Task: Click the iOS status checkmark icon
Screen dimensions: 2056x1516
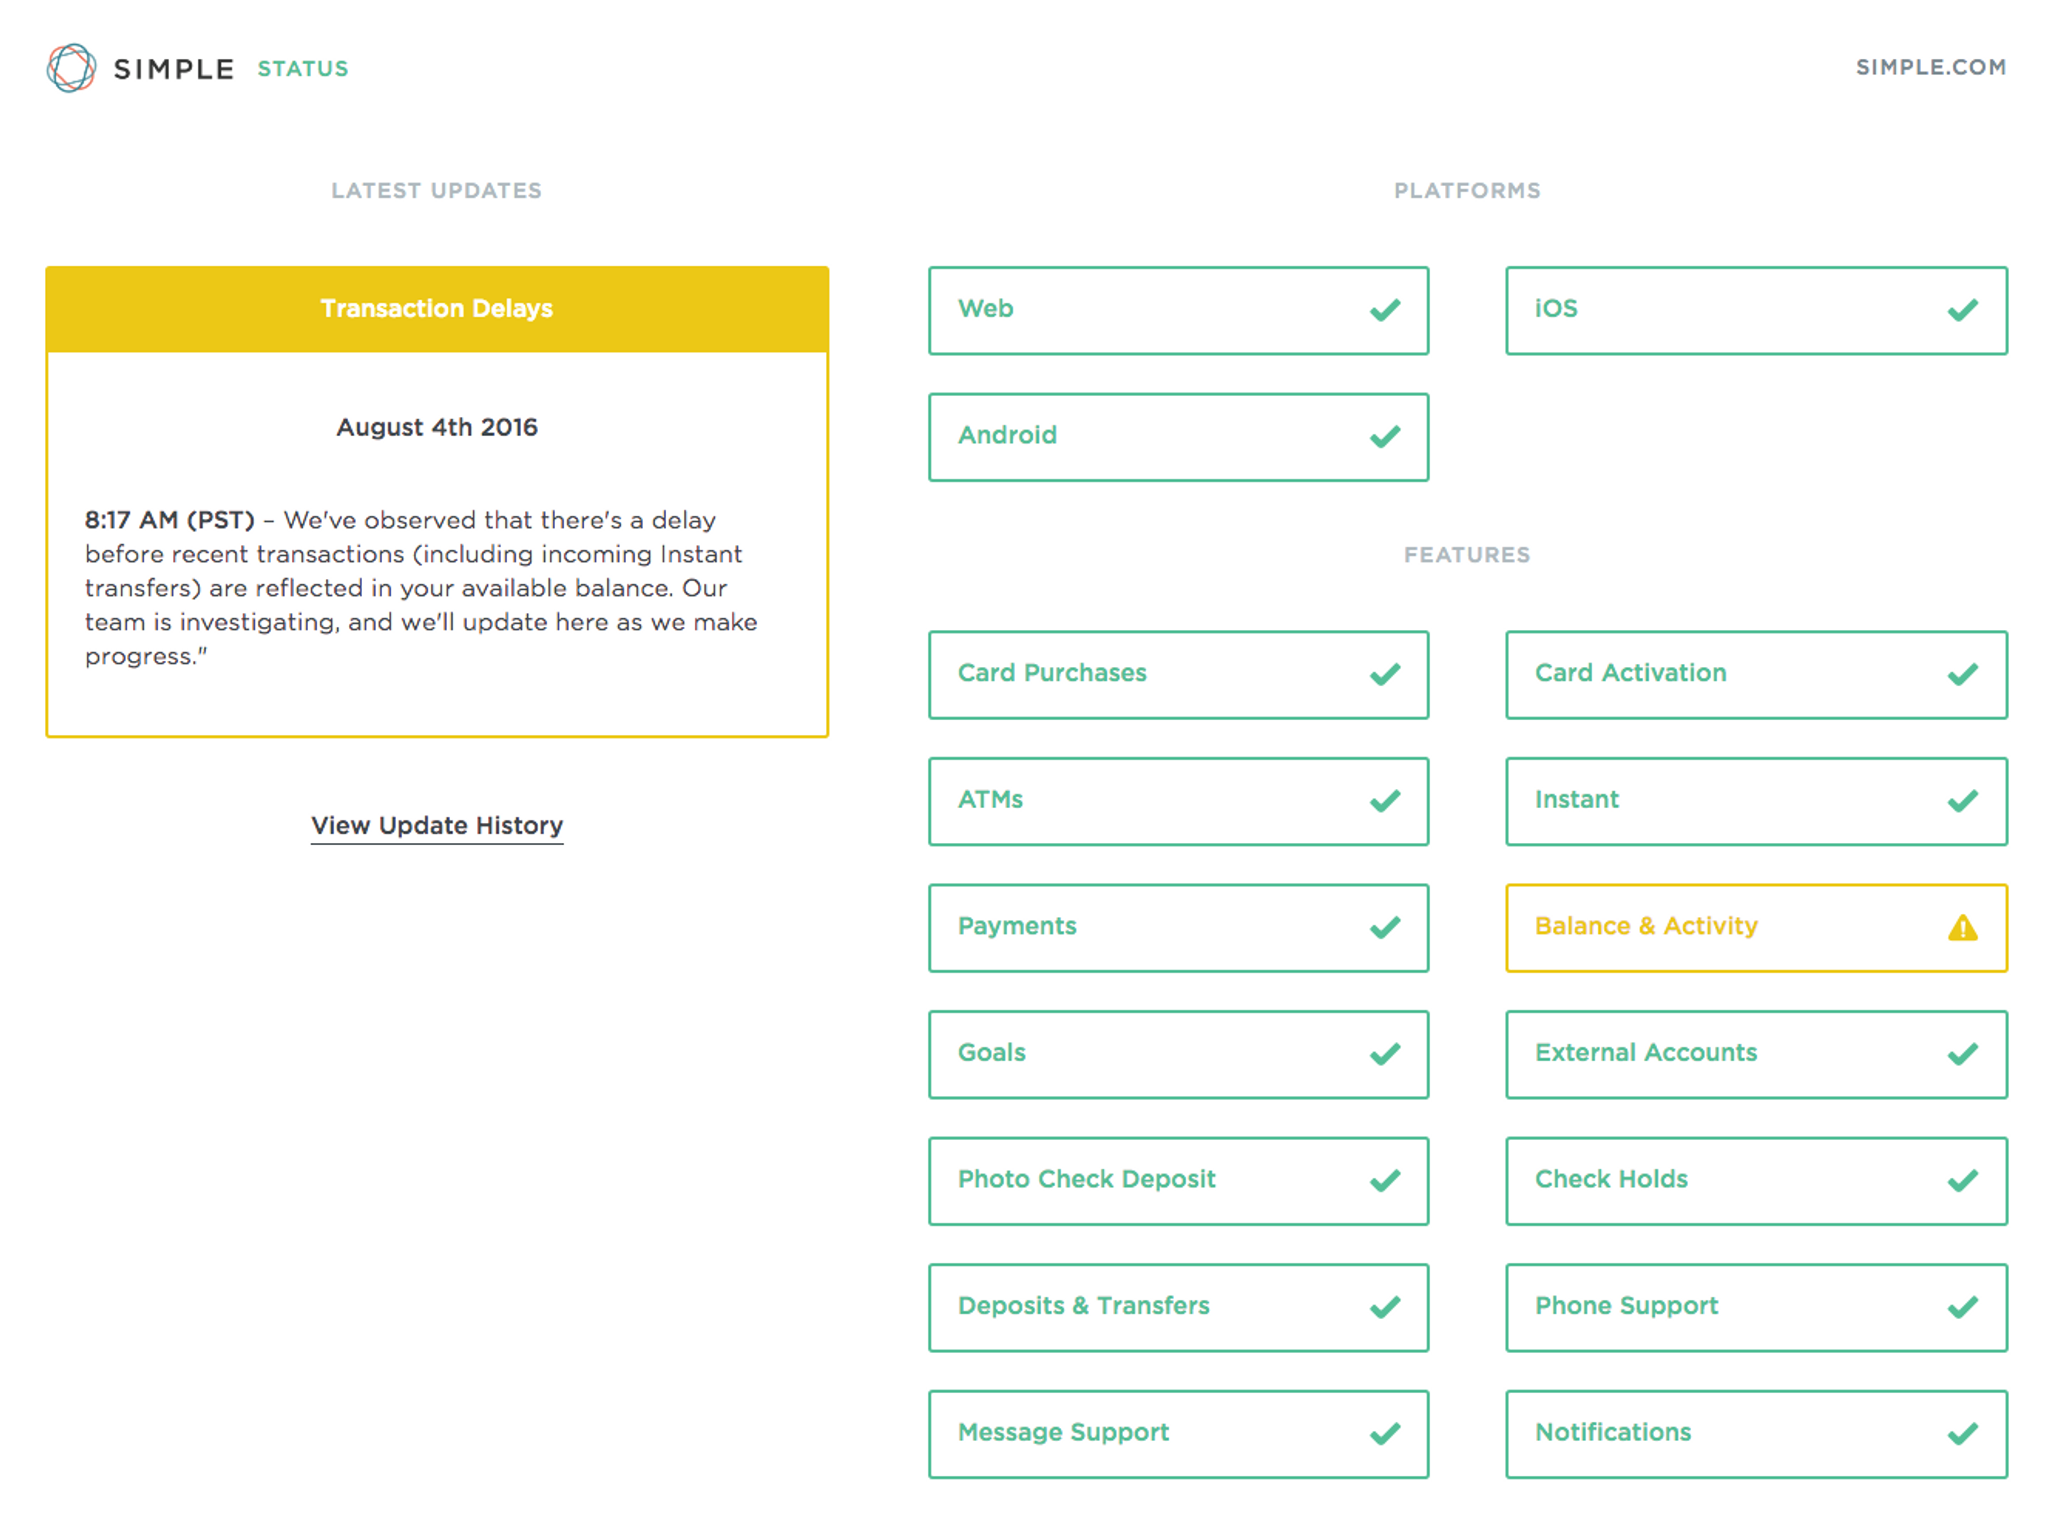Action: tap(1962, 311)
